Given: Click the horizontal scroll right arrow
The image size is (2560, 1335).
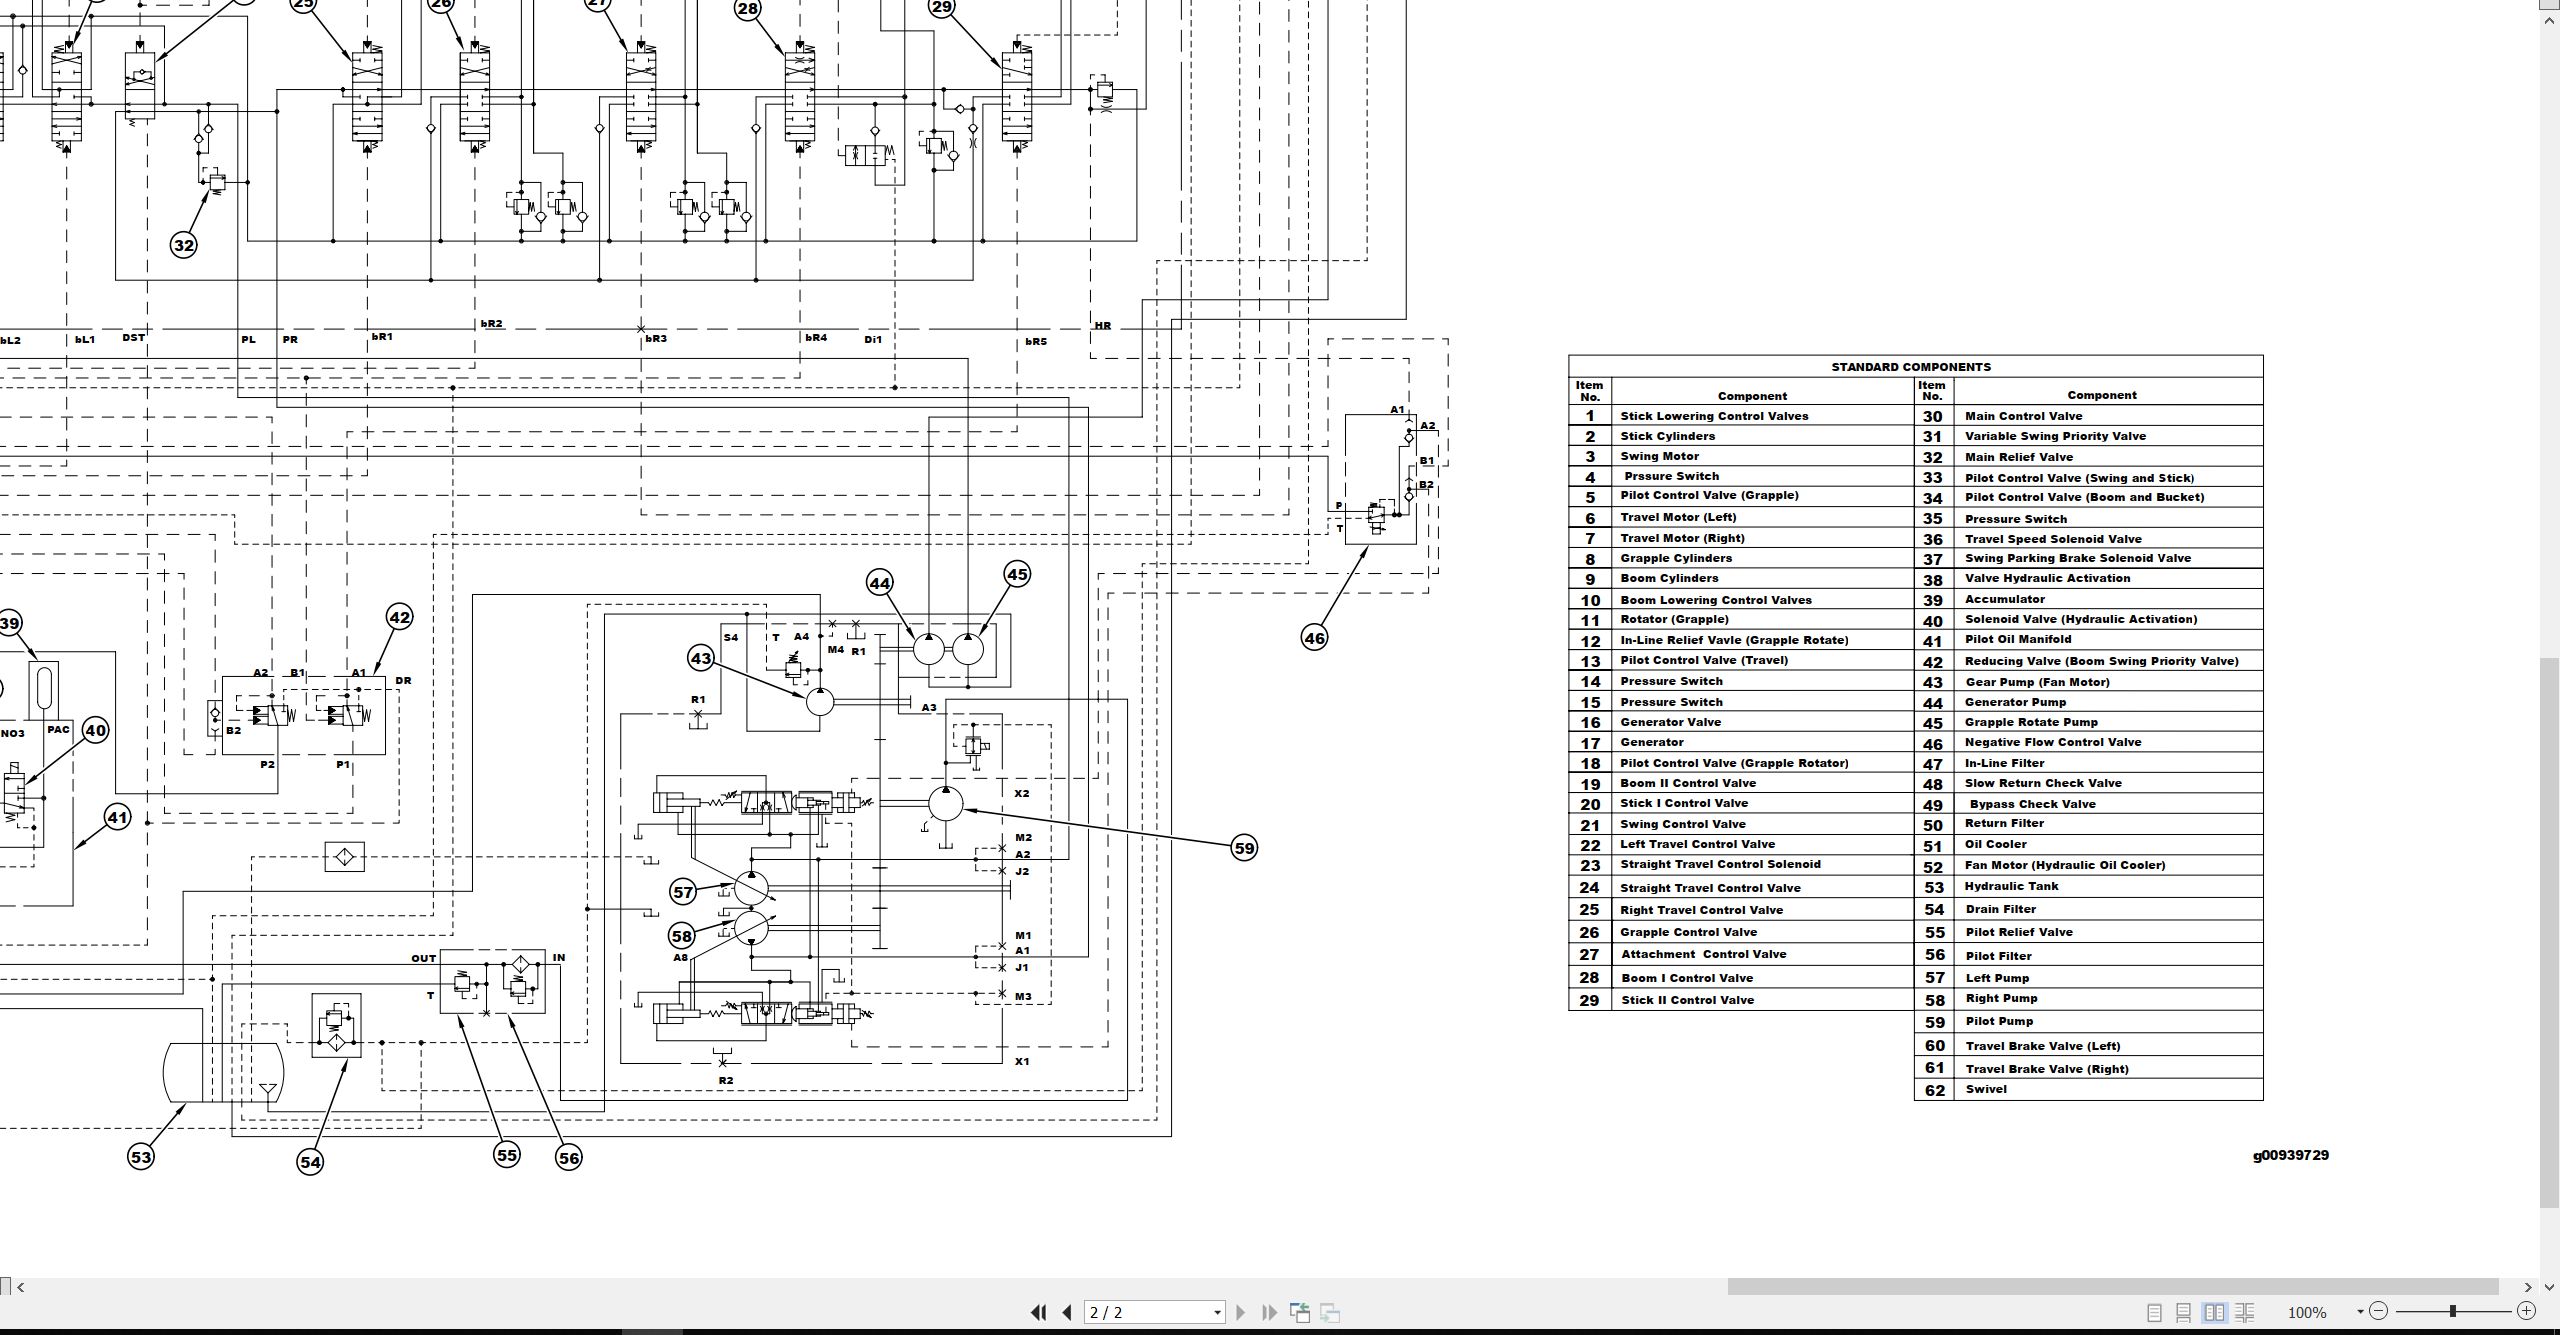Looking at the screenshot, I should pyautogui.click(x=2528, y=1287).
